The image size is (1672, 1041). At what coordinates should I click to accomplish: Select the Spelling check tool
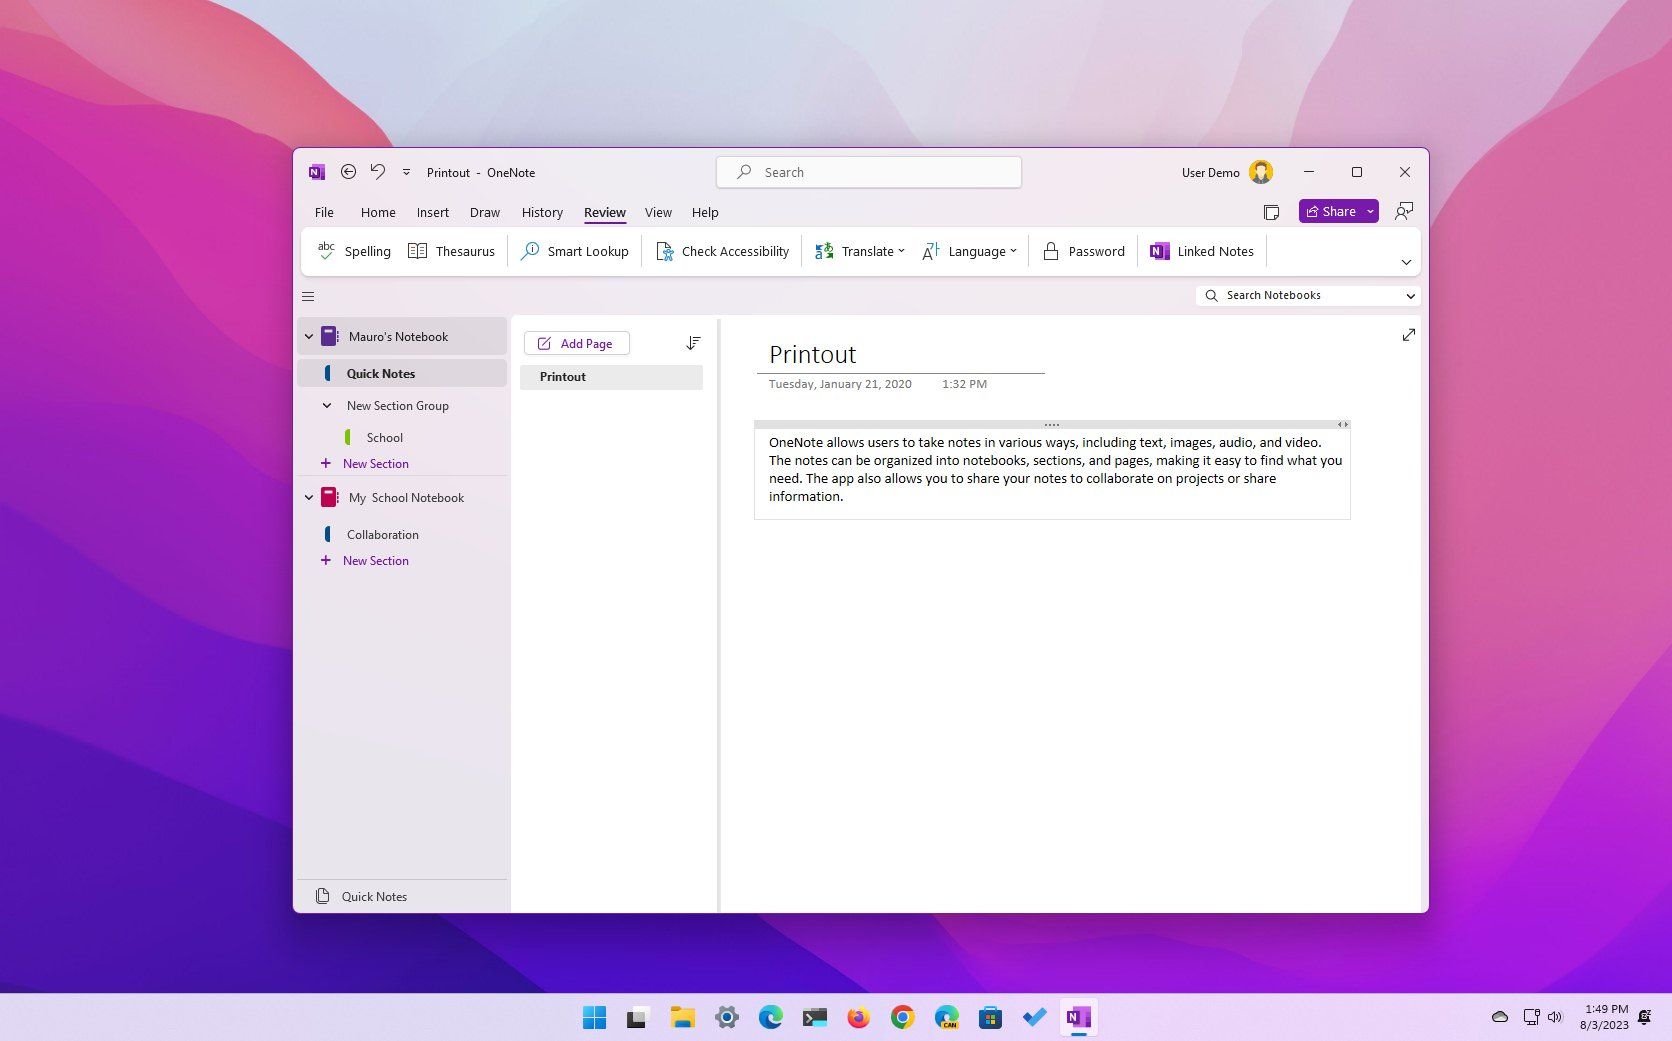pyautogui.click(x=352, y=251)
